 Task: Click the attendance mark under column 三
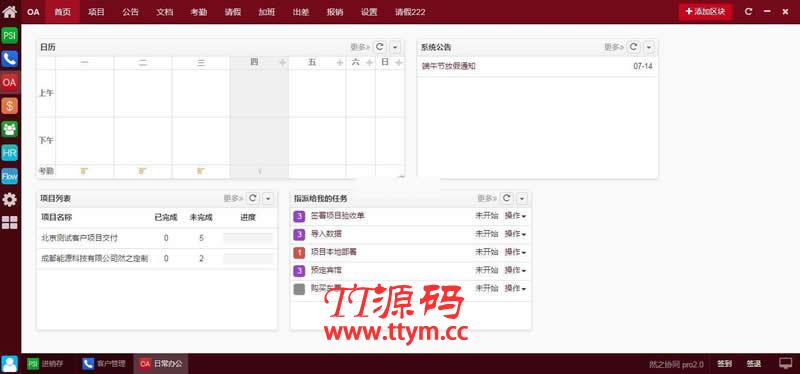(x=201, y=171)
